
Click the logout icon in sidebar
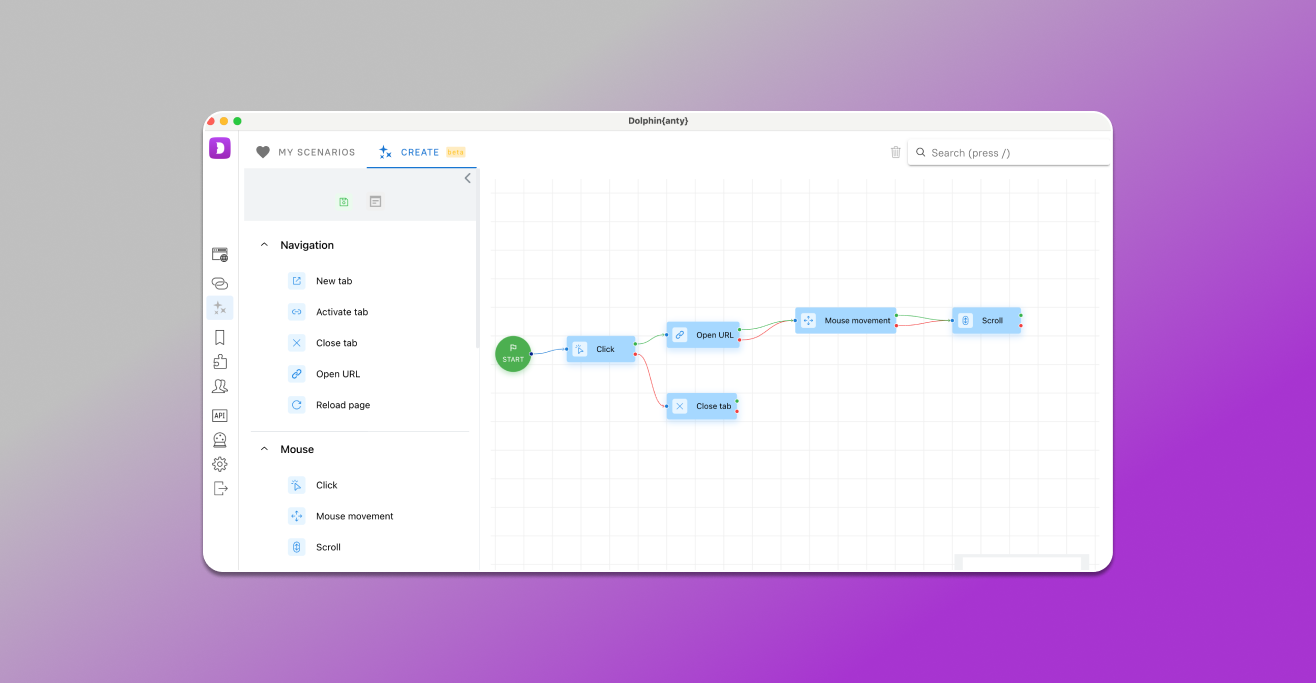(220, 488)
